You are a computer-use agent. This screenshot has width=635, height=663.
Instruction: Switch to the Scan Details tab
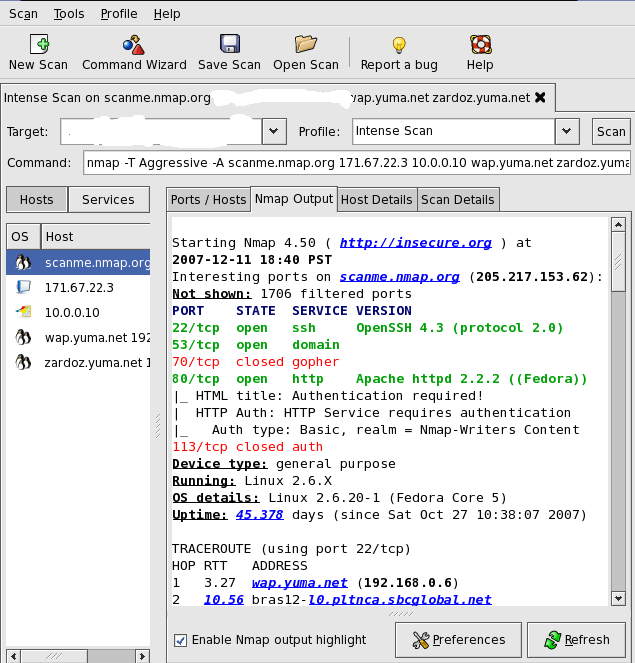coord(458,200)
